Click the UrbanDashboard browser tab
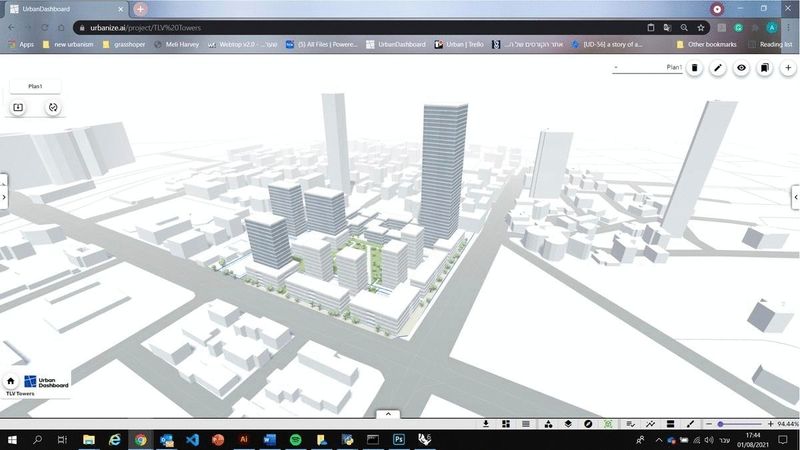 66,9
